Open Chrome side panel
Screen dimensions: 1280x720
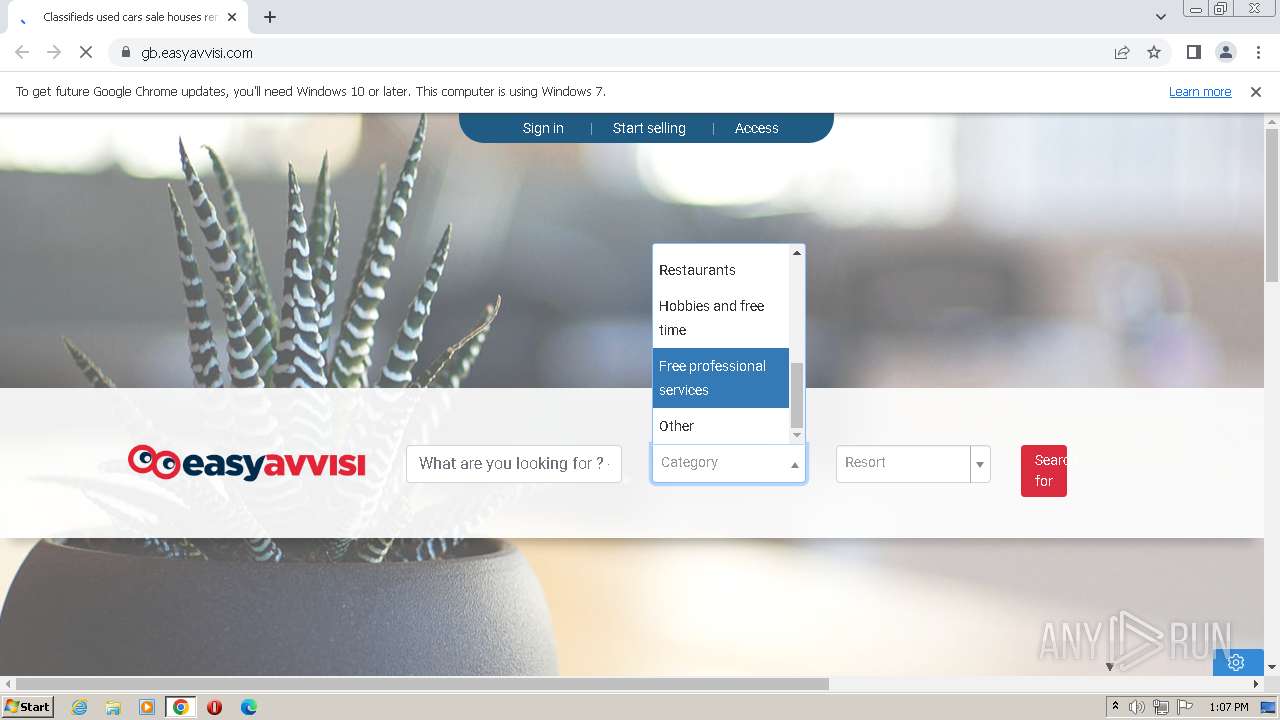tap(1194, 53)
